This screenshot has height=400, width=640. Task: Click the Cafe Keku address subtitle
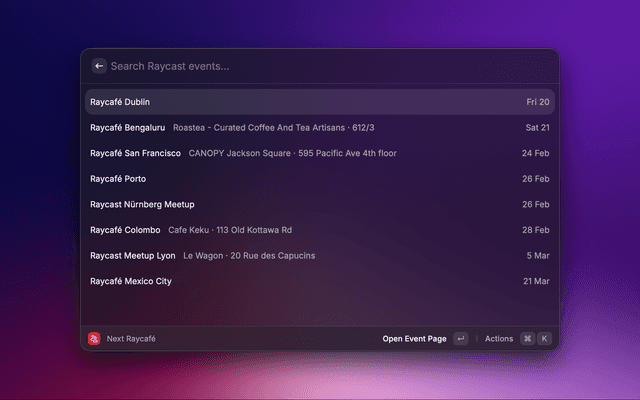point(230,230)
